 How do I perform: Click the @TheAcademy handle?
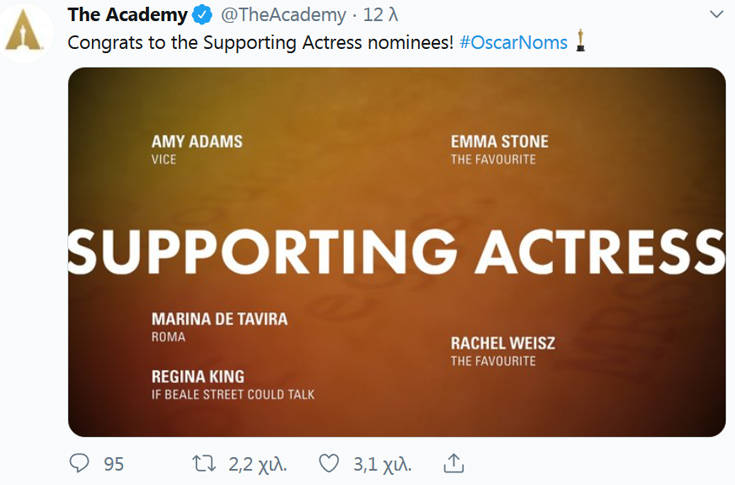point(283,15)
